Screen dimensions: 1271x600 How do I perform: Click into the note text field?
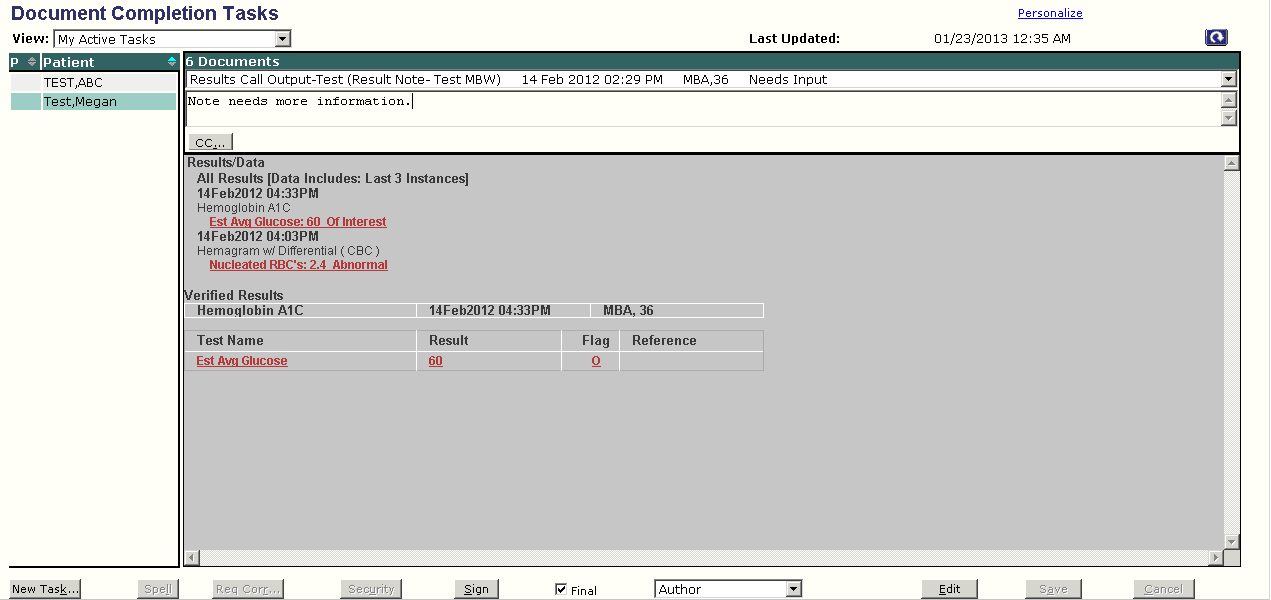click(x=700, y=108)
